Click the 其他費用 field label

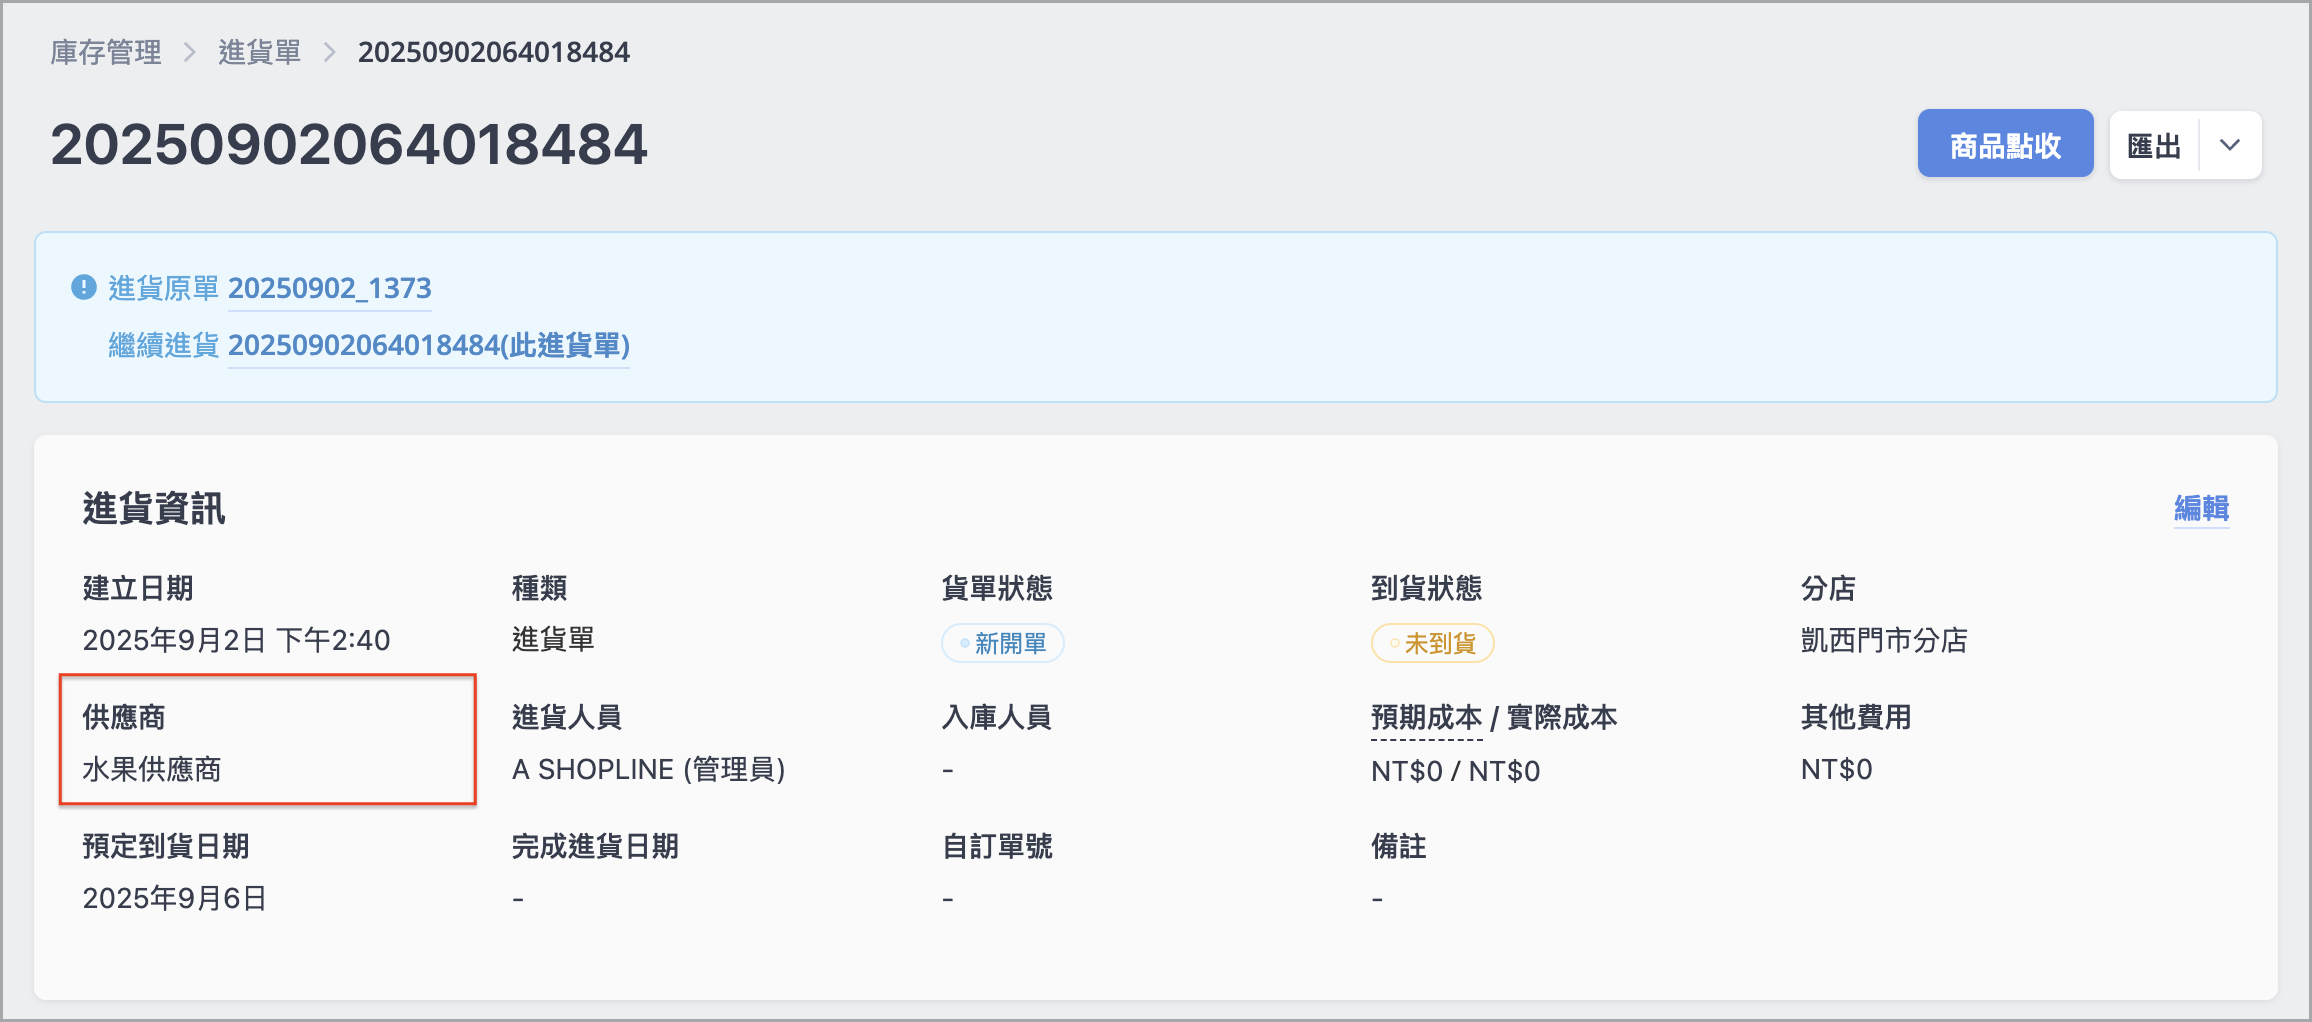[x=1856, y=717]
